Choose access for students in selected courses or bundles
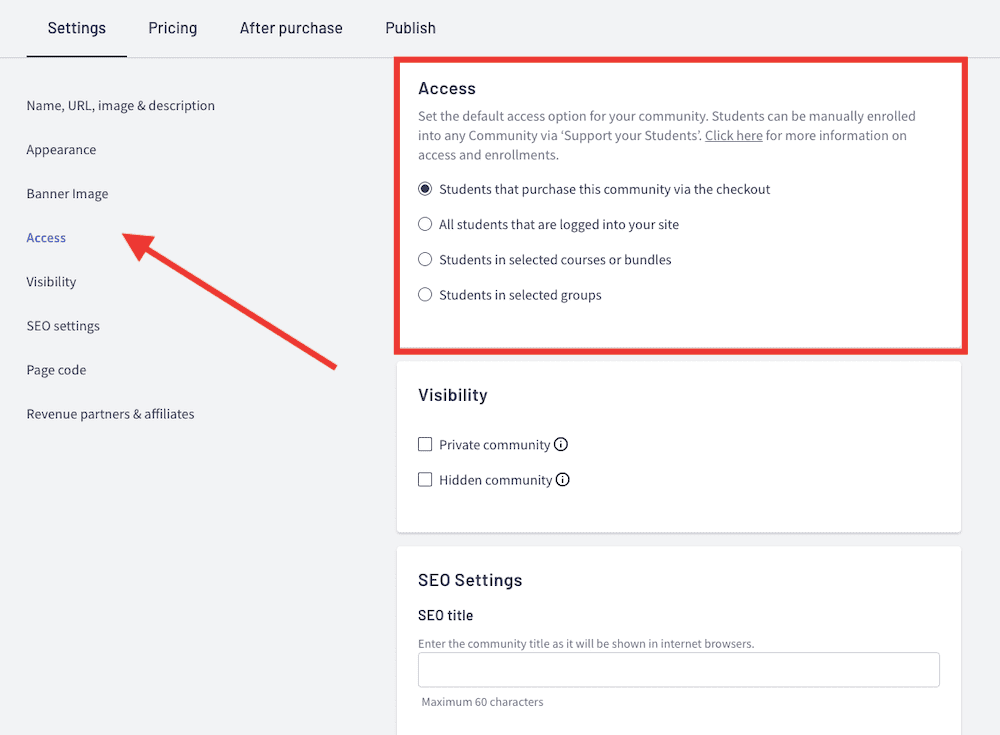The image size is (1000, 735). pyautogui.click(x=424, y=259)
